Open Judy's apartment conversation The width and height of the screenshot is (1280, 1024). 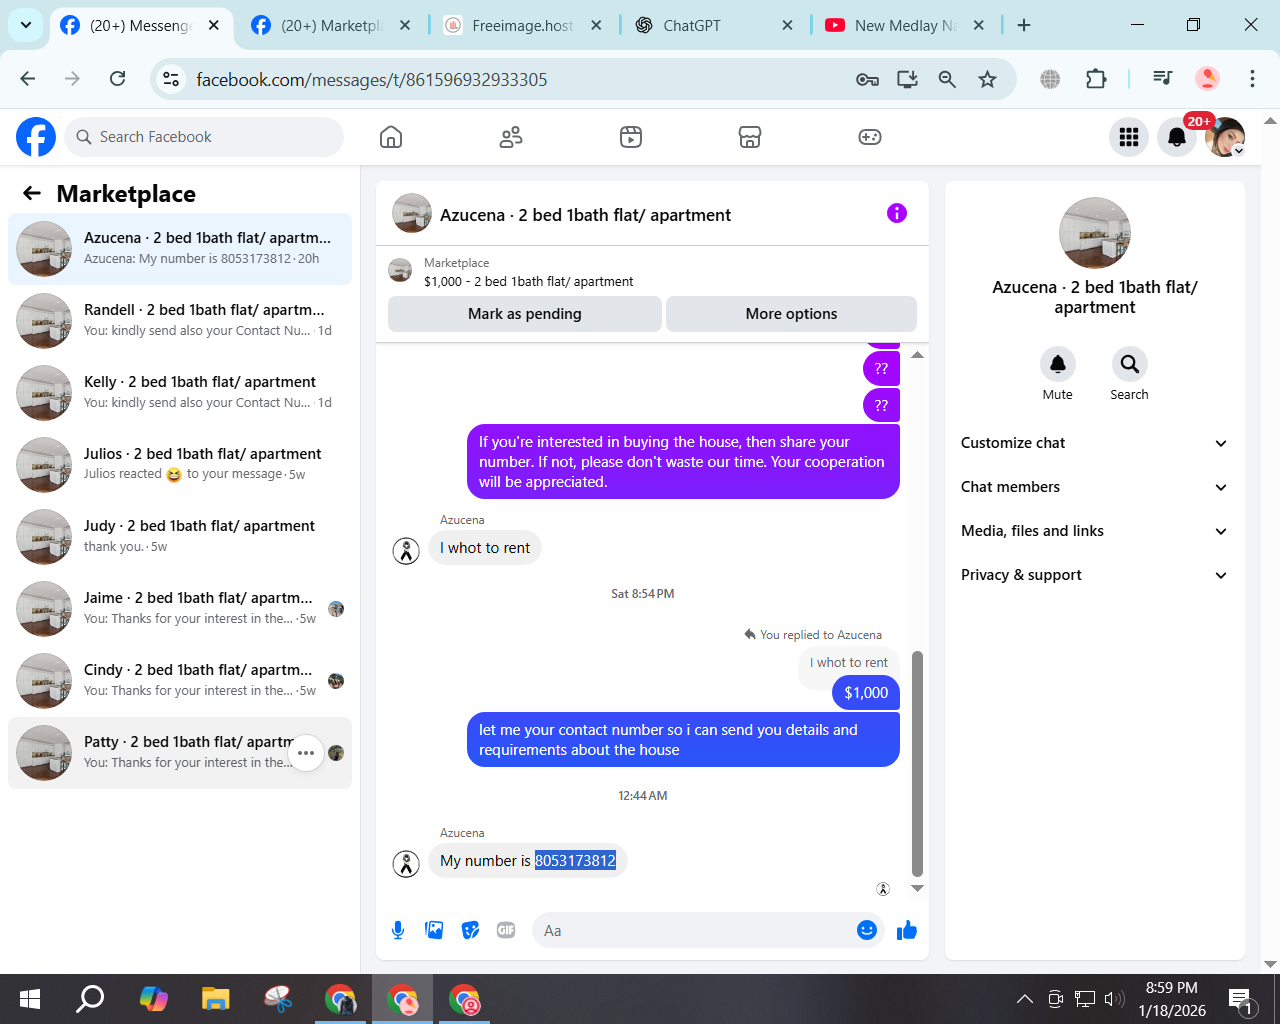point(180,536)
